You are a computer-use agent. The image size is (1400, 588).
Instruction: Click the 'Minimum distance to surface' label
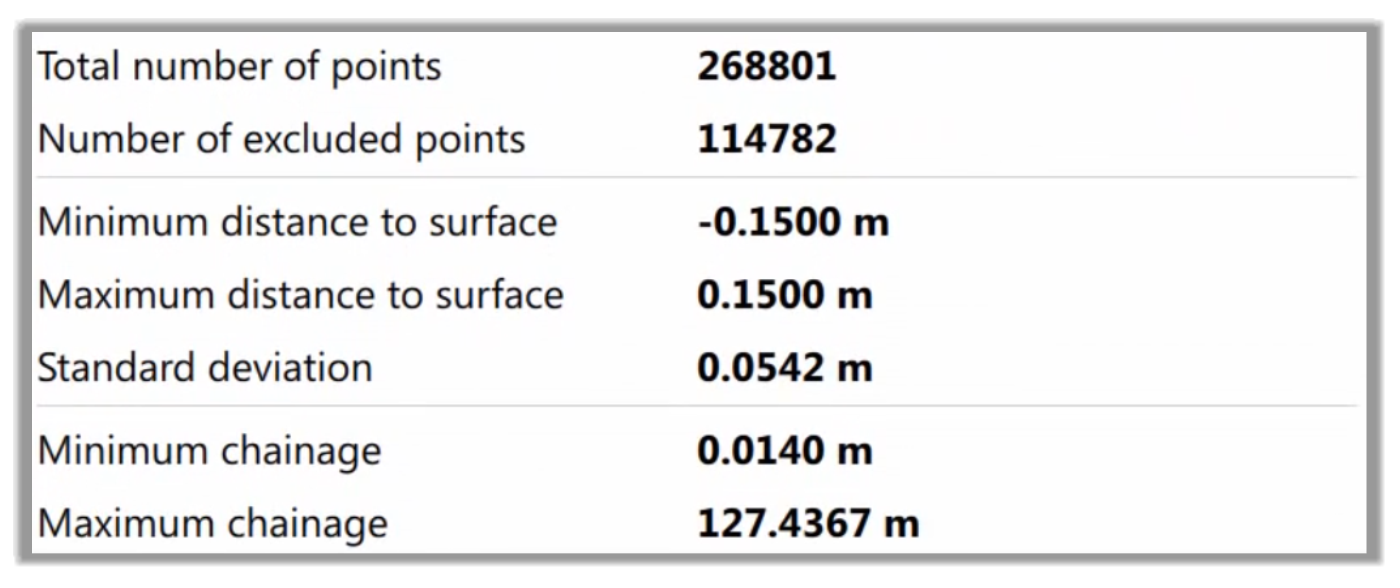coord(297,221)
